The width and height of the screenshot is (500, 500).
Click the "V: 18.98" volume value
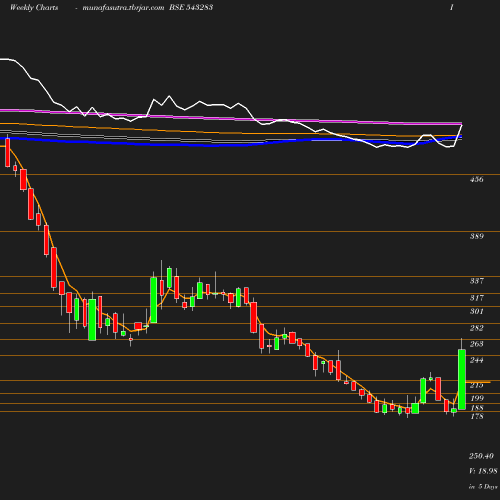(483, 471)
